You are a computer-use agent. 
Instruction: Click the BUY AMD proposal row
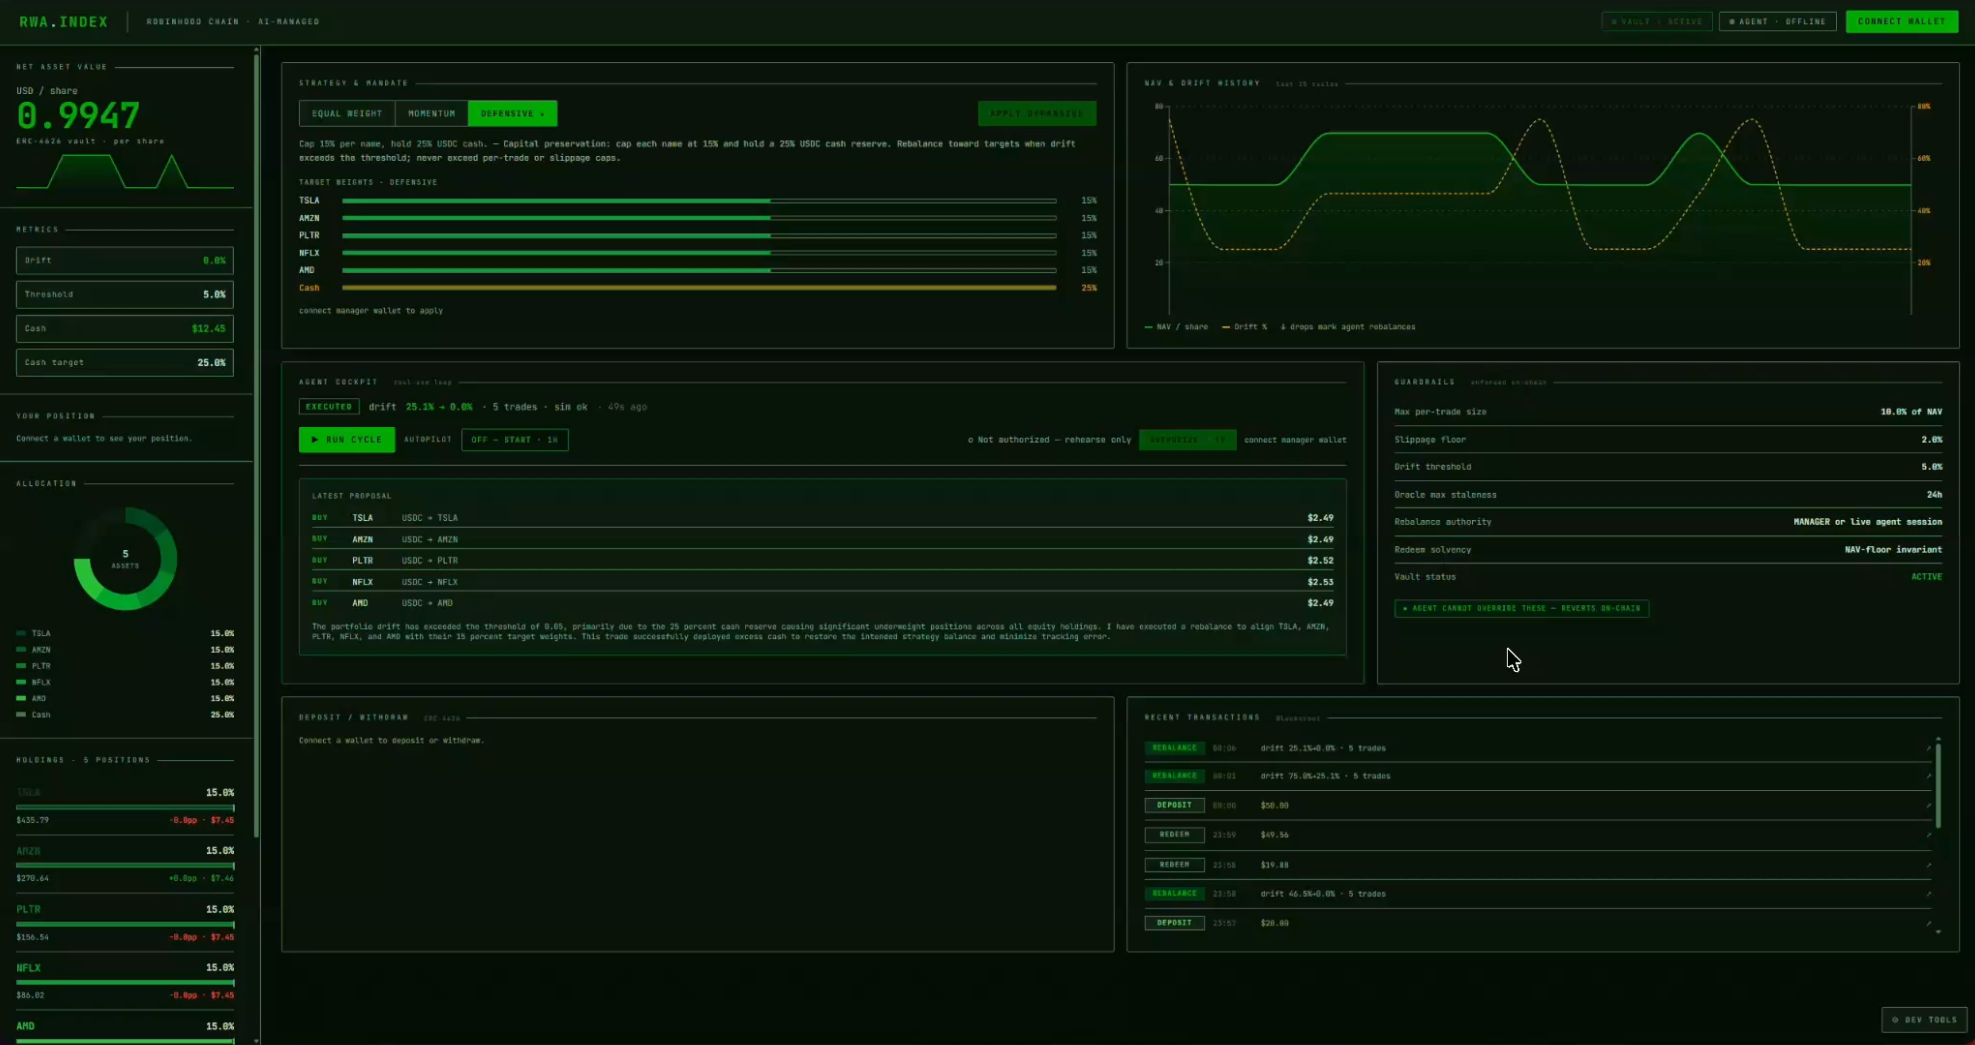coord(822,603)
